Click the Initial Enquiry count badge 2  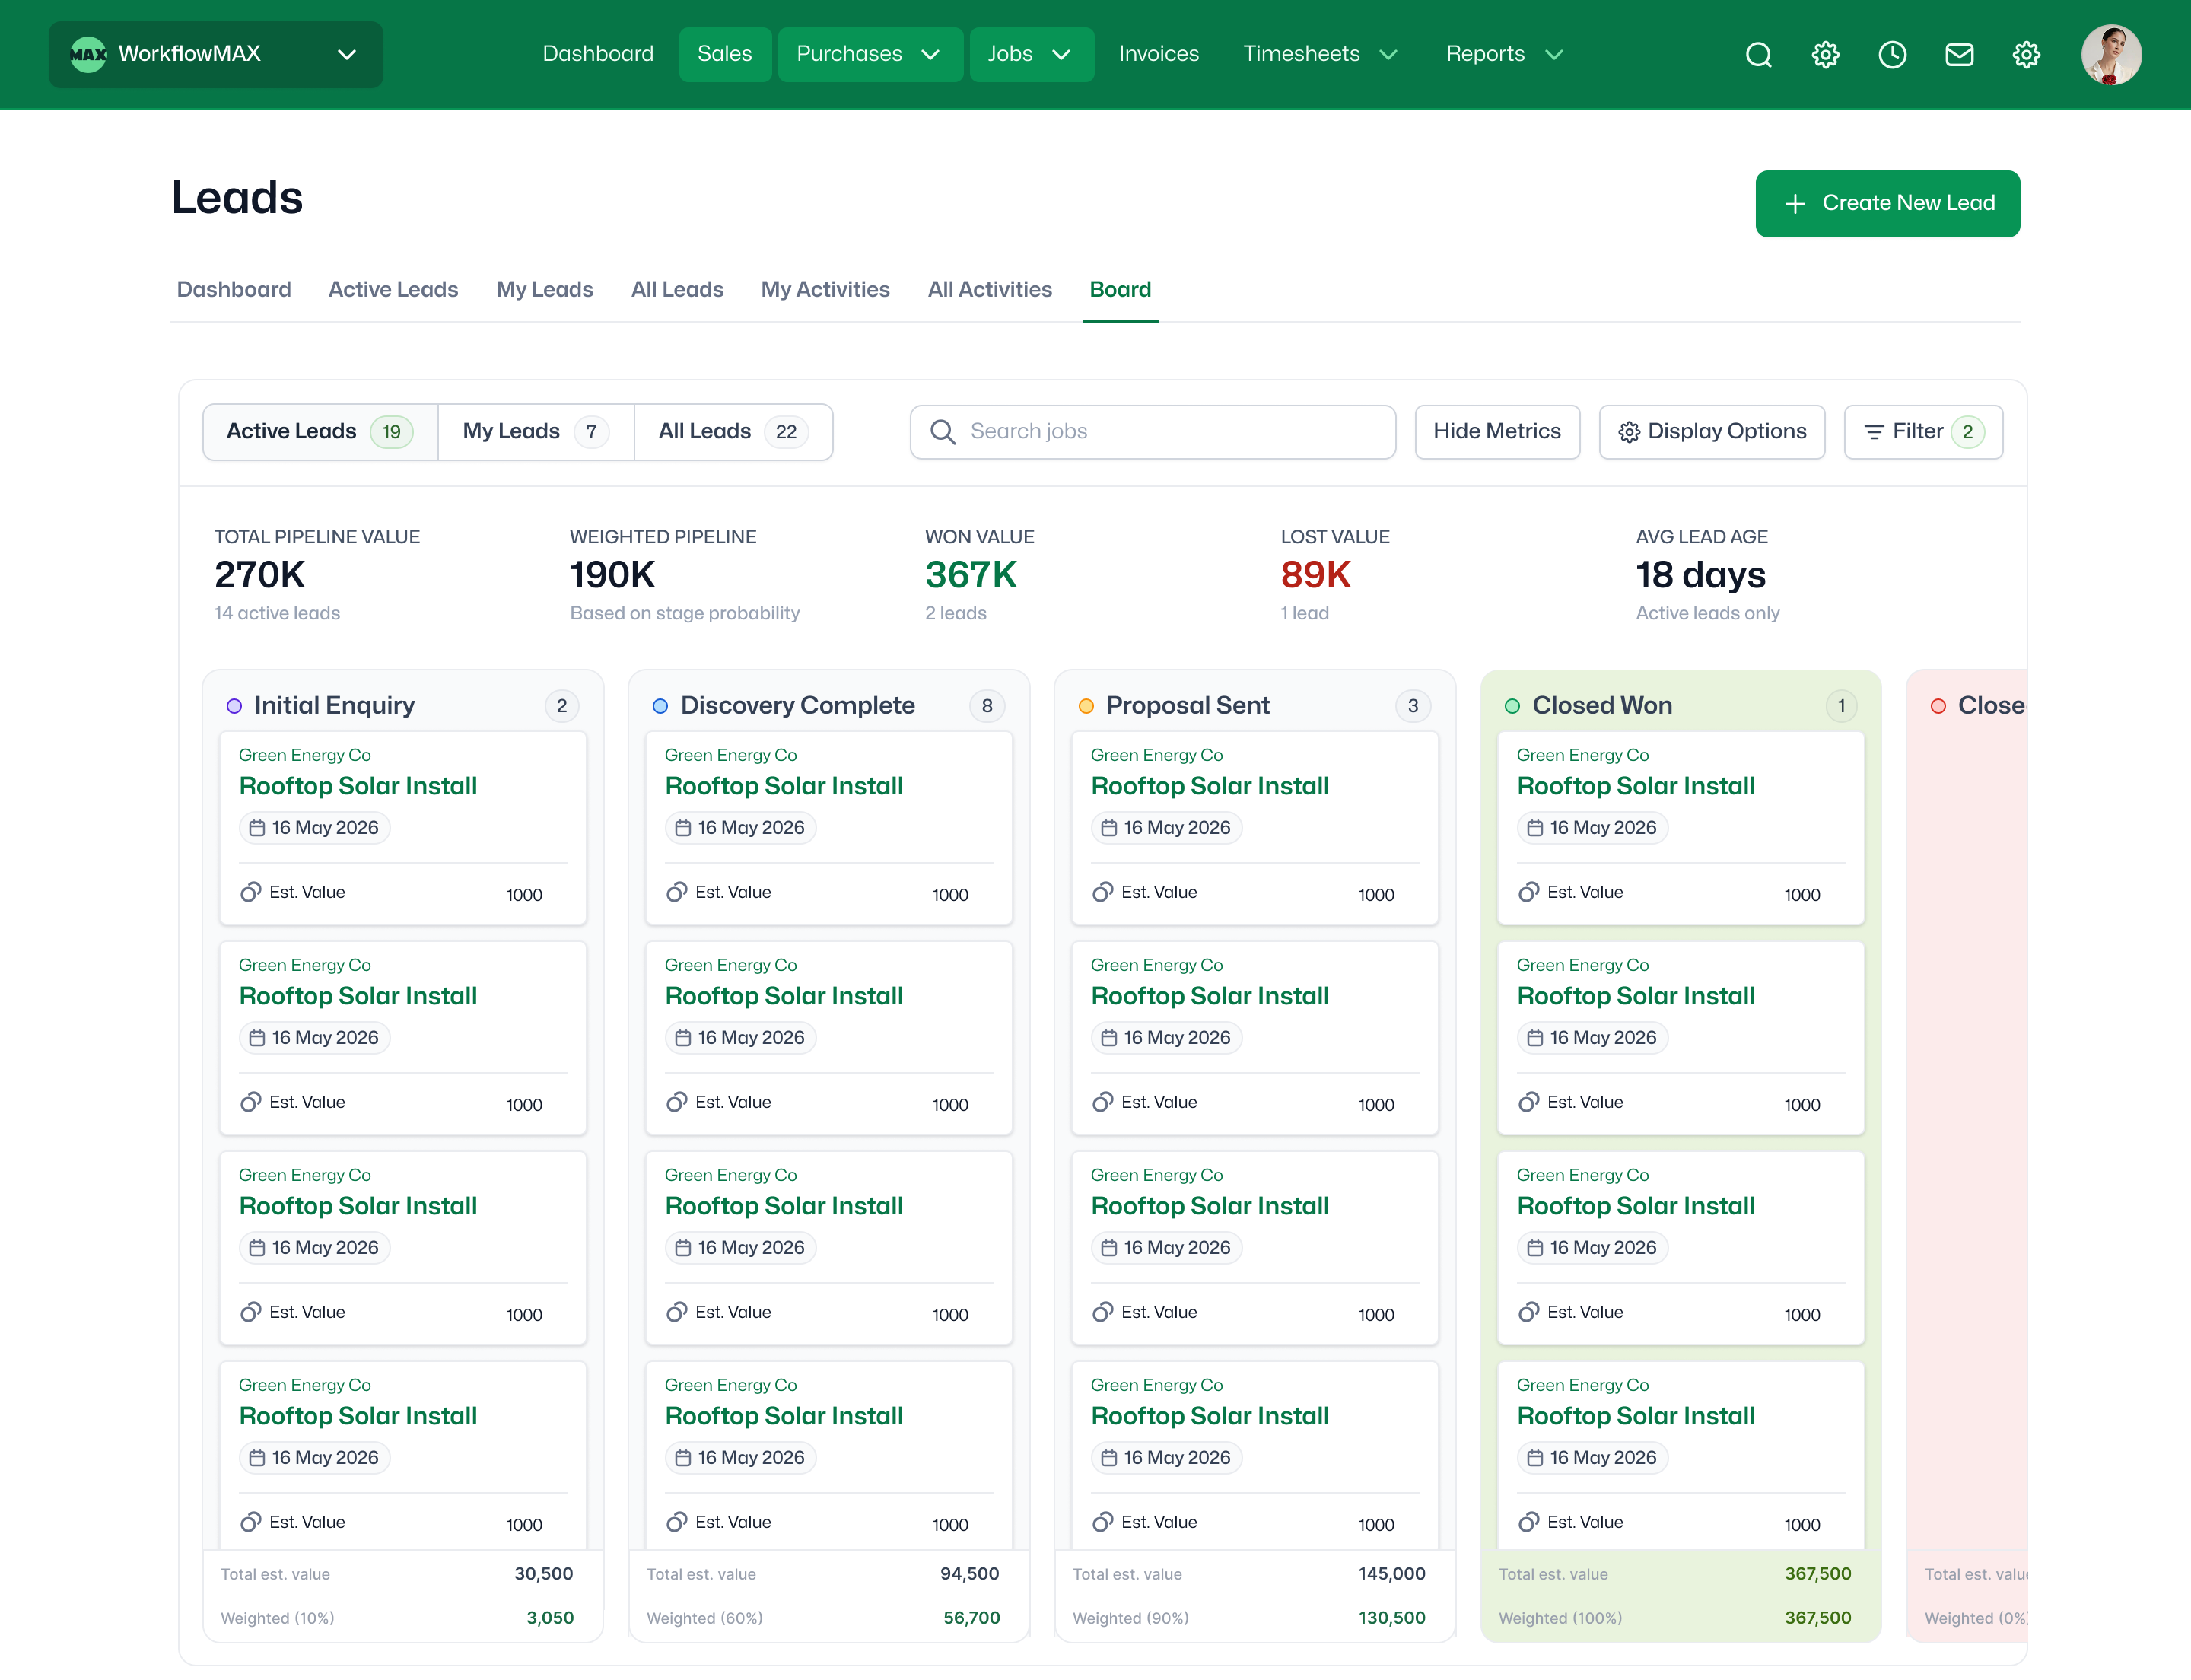point(562,706)
